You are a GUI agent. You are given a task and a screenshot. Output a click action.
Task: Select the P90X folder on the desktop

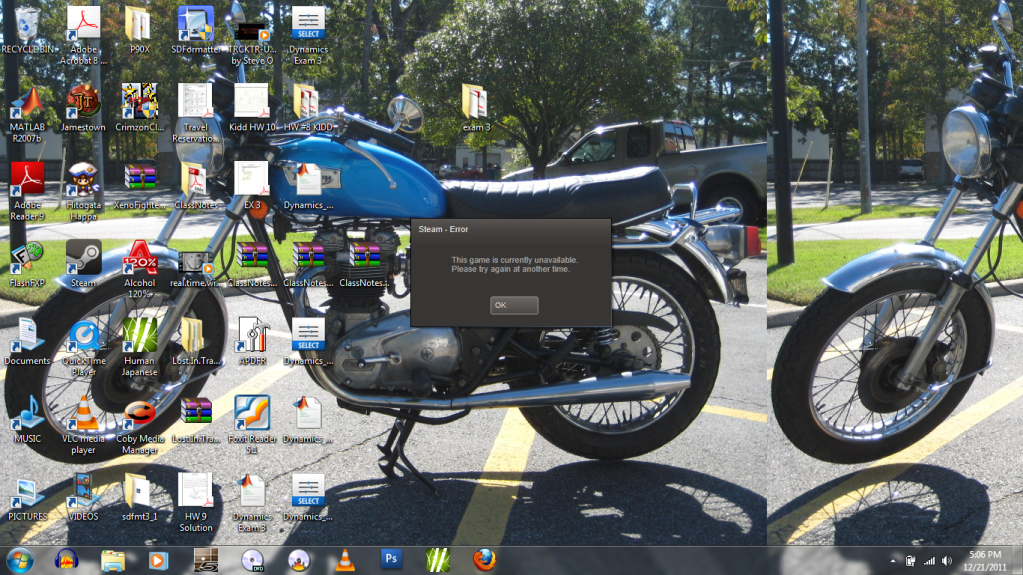139,31
